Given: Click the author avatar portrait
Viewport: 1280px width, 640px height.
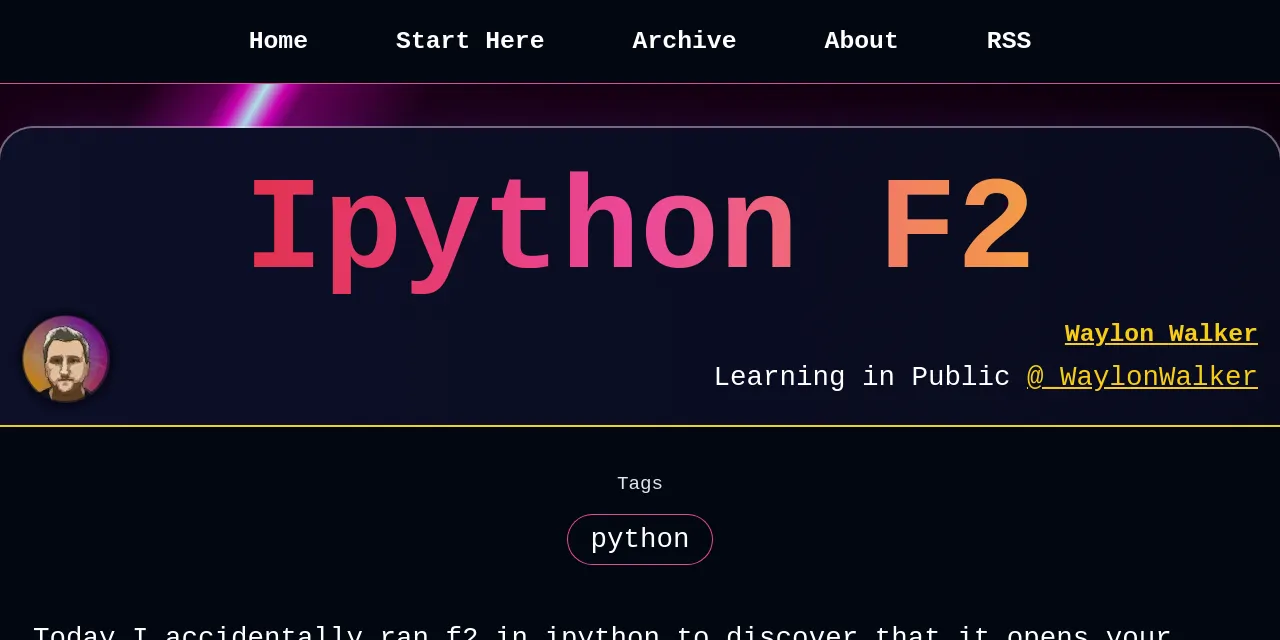Looking at the screenshot, I should 66,358.
